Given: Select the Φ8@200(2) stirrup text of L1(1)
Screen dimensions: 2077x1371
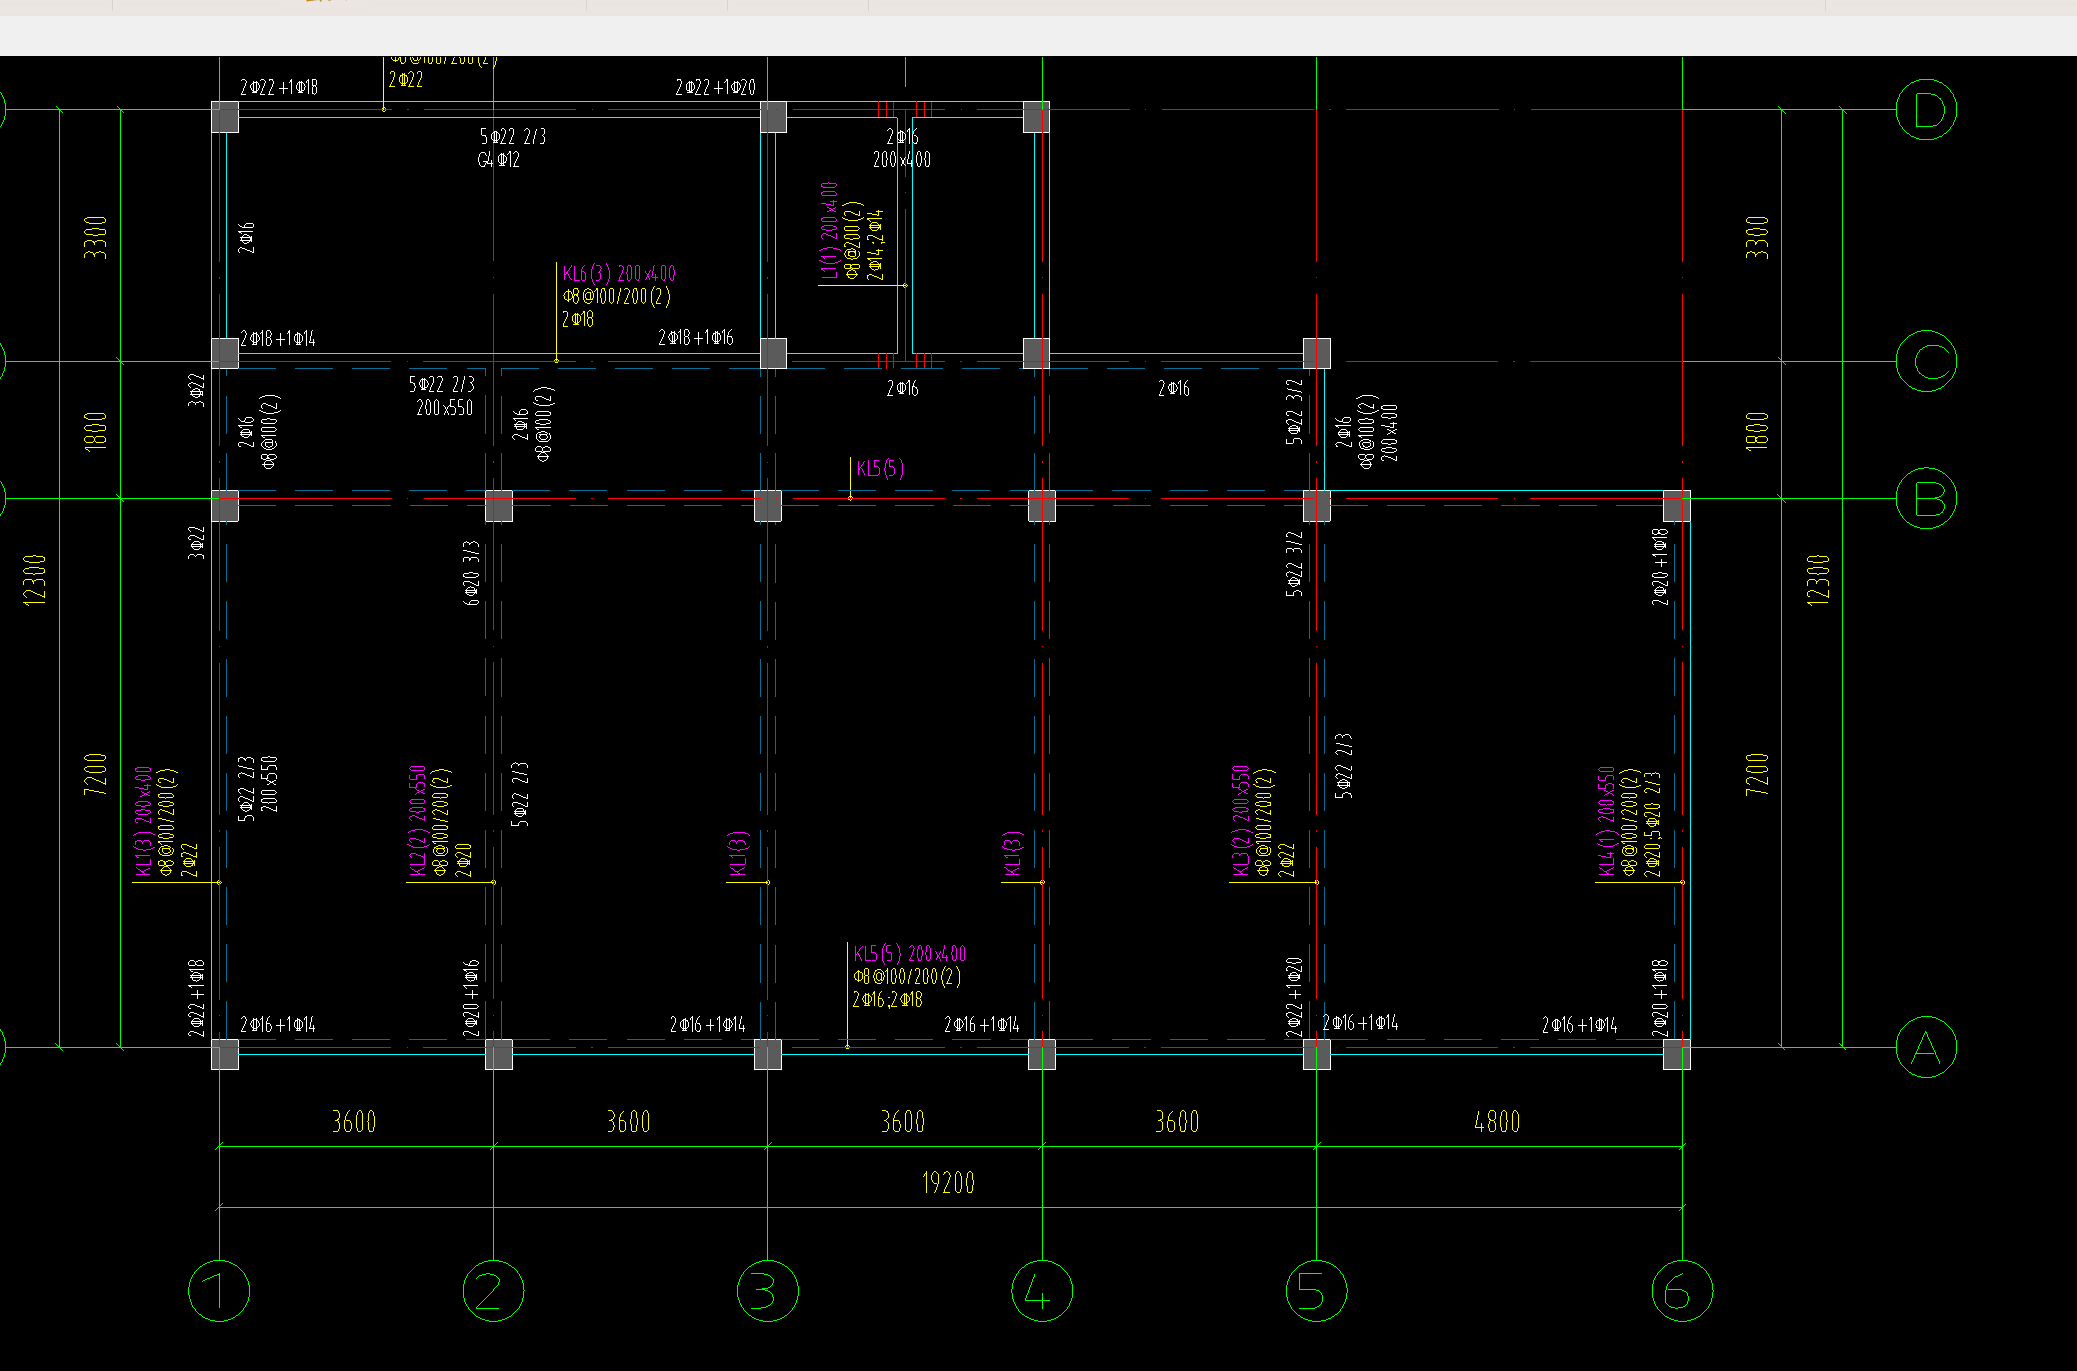Looking at the screenshot, I should 853,240.
